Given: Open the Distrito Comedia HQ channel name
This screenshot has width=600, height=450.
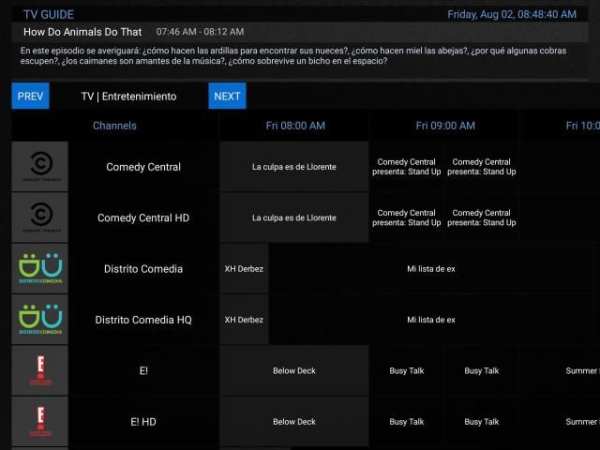Looking at the screenshot, I should tap(143, 320).
